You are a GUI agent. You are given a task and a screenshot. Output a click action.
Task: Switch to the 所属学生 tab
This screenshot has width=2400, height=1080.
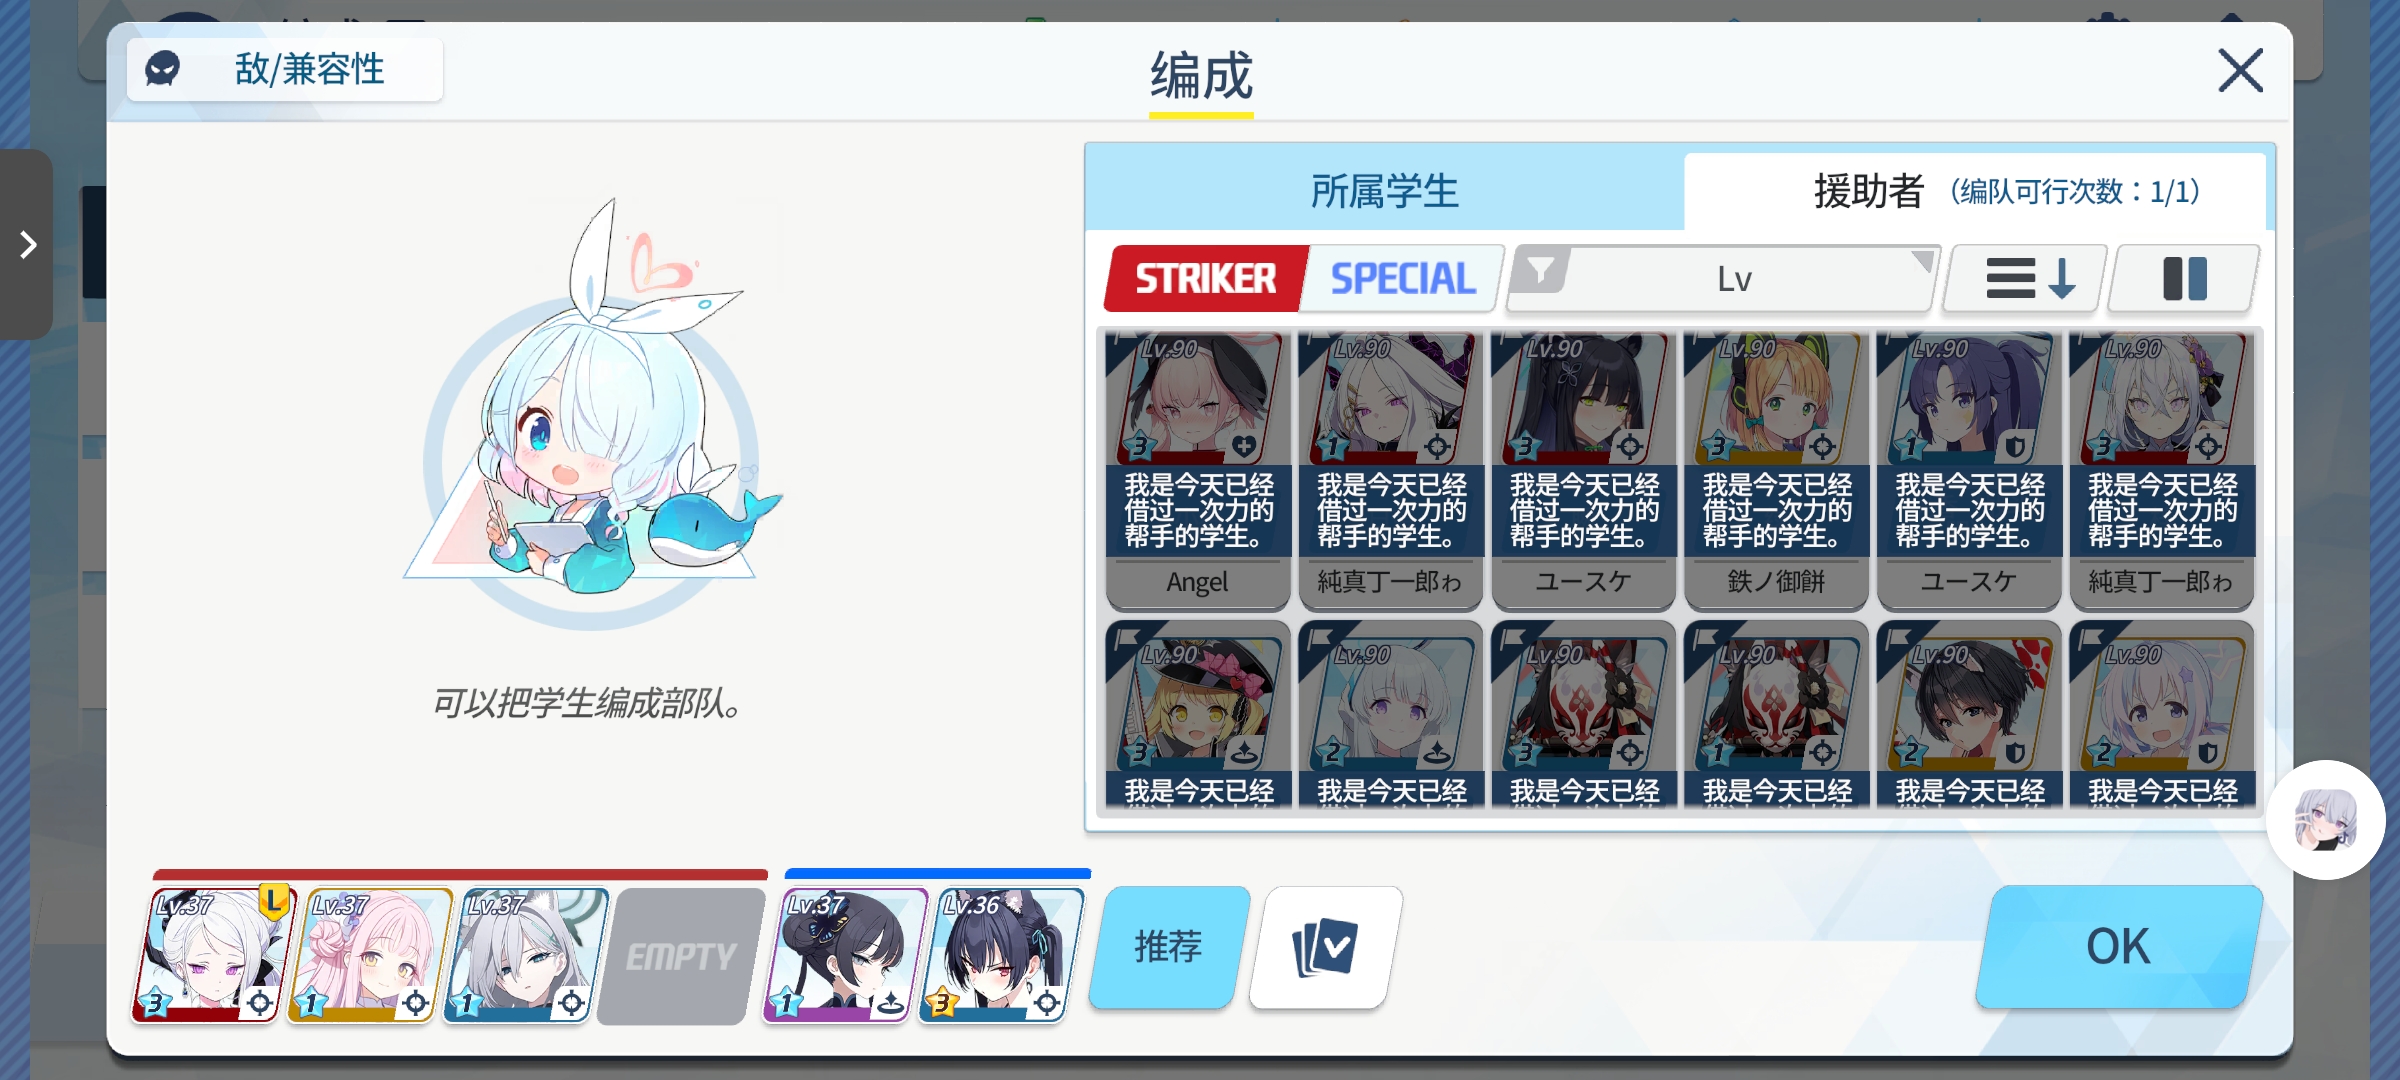click(1385, 190)
